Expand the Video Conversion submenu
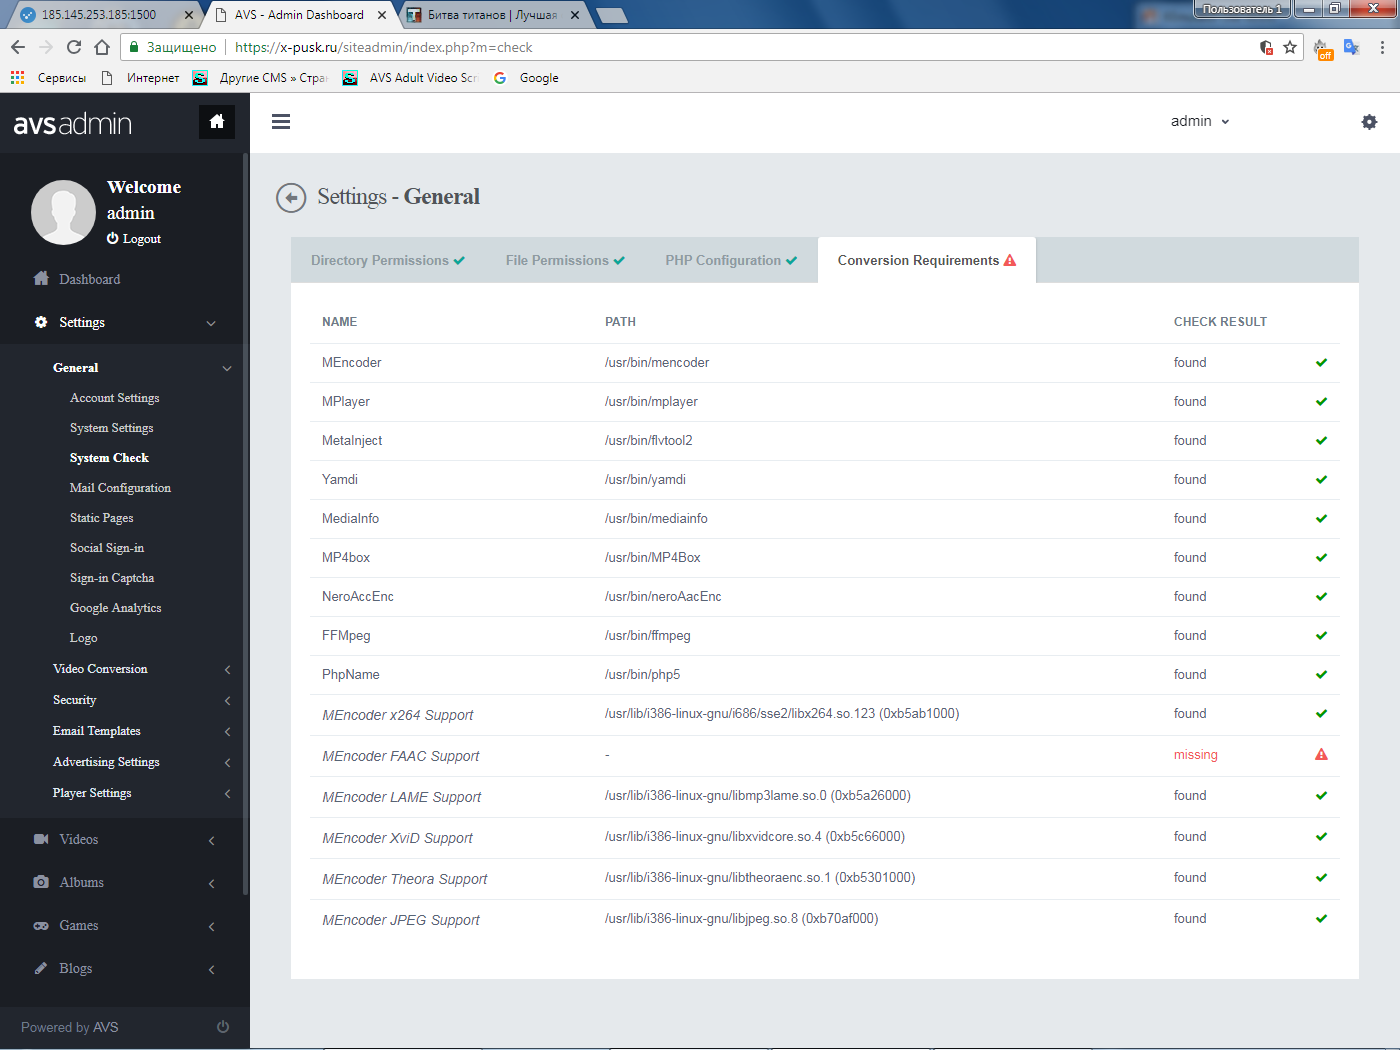The image size is (1400, 1050). click(100, 669)
